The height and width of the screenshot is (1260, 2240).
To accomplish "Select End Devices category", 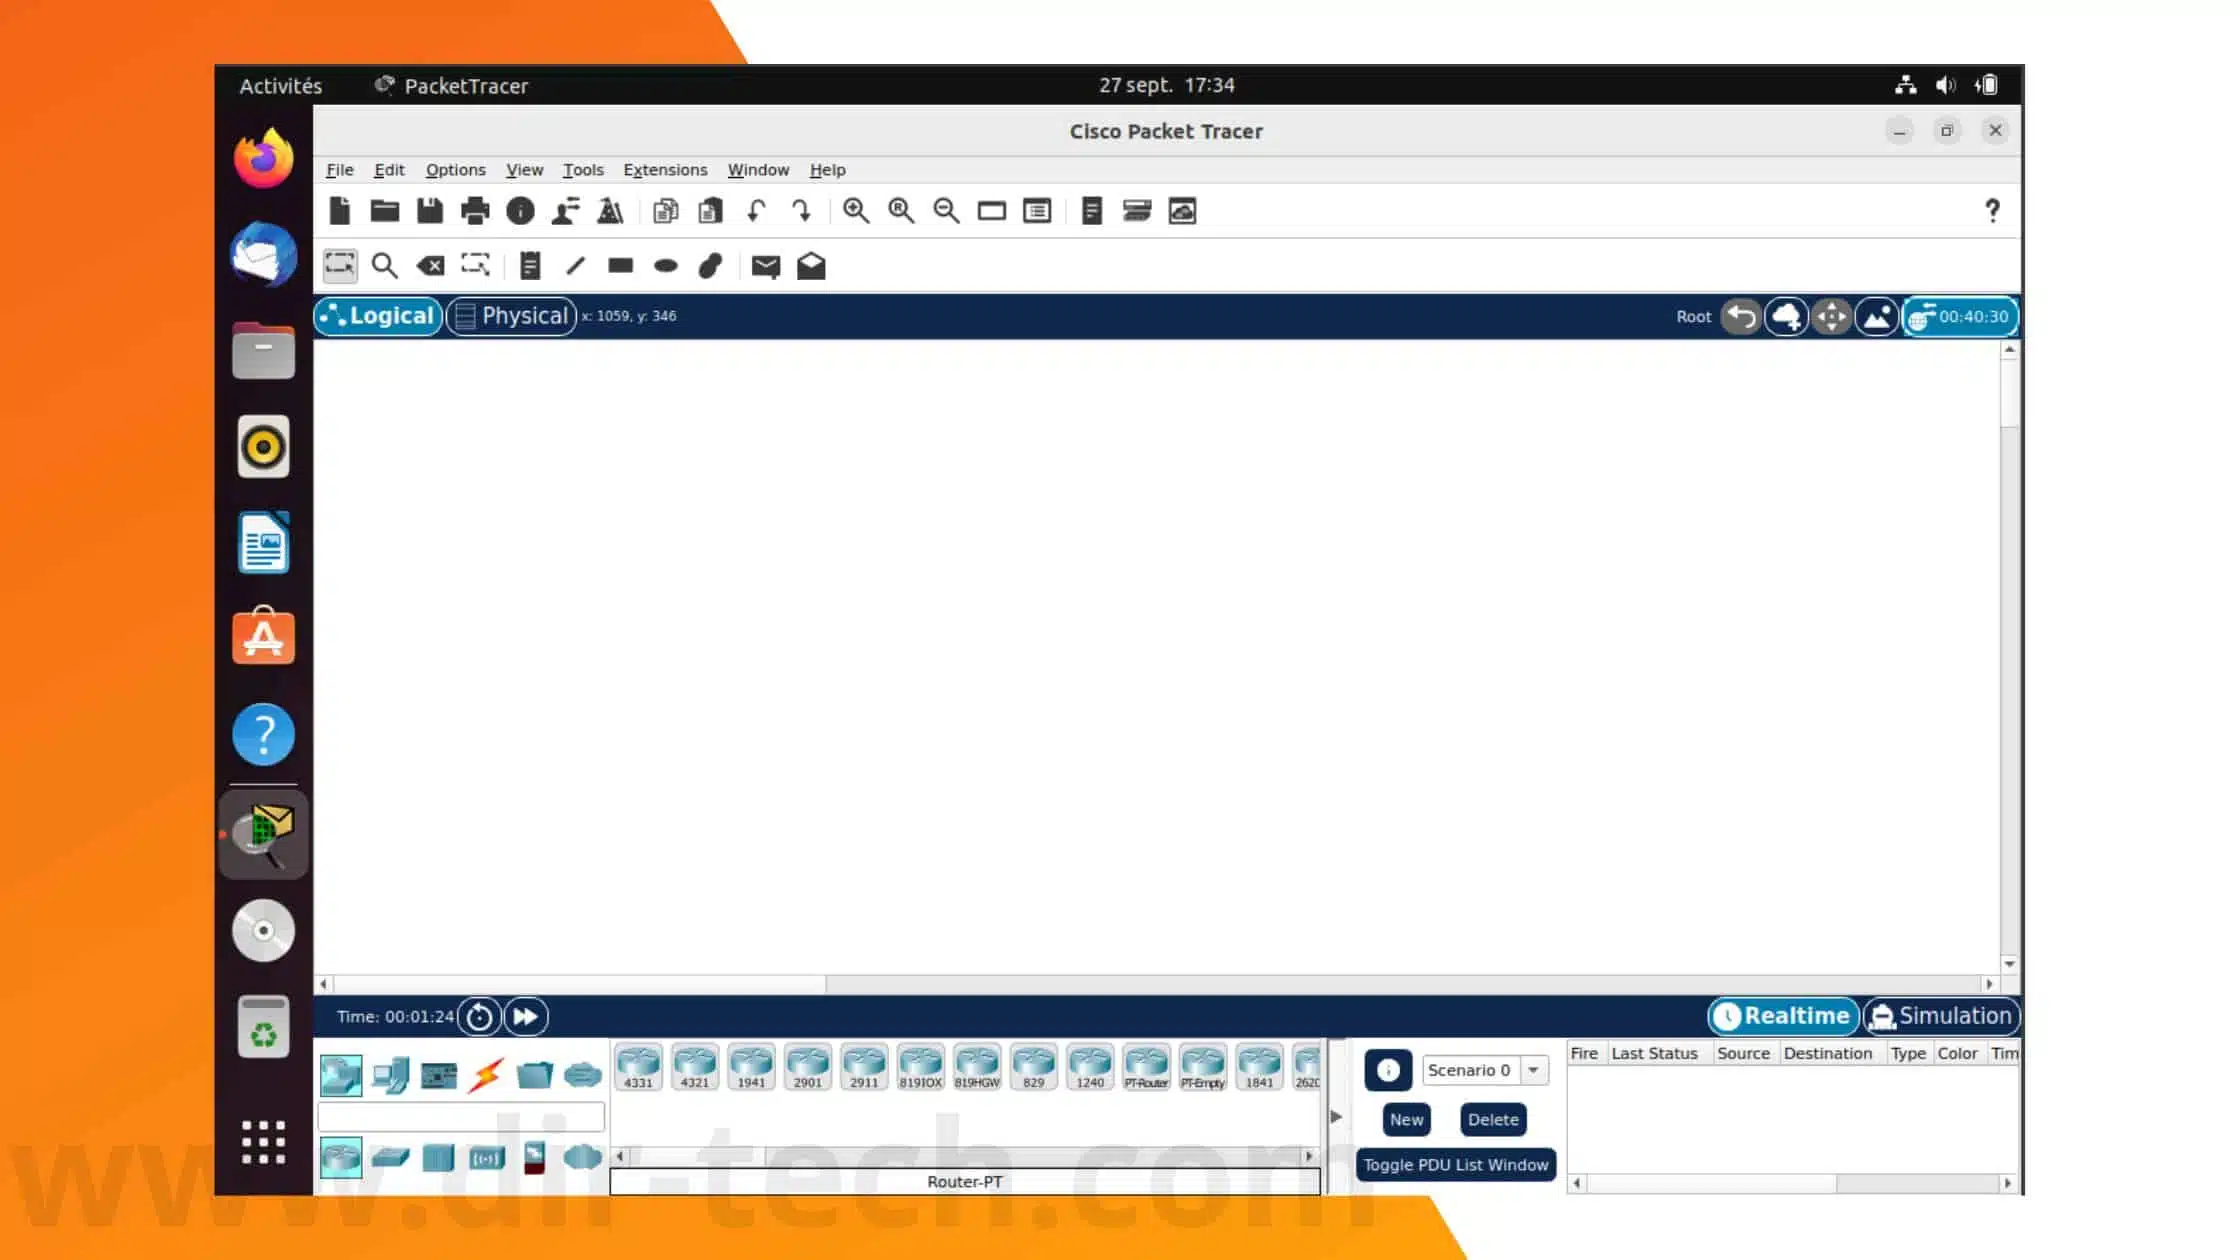I will coord(389,1076).
